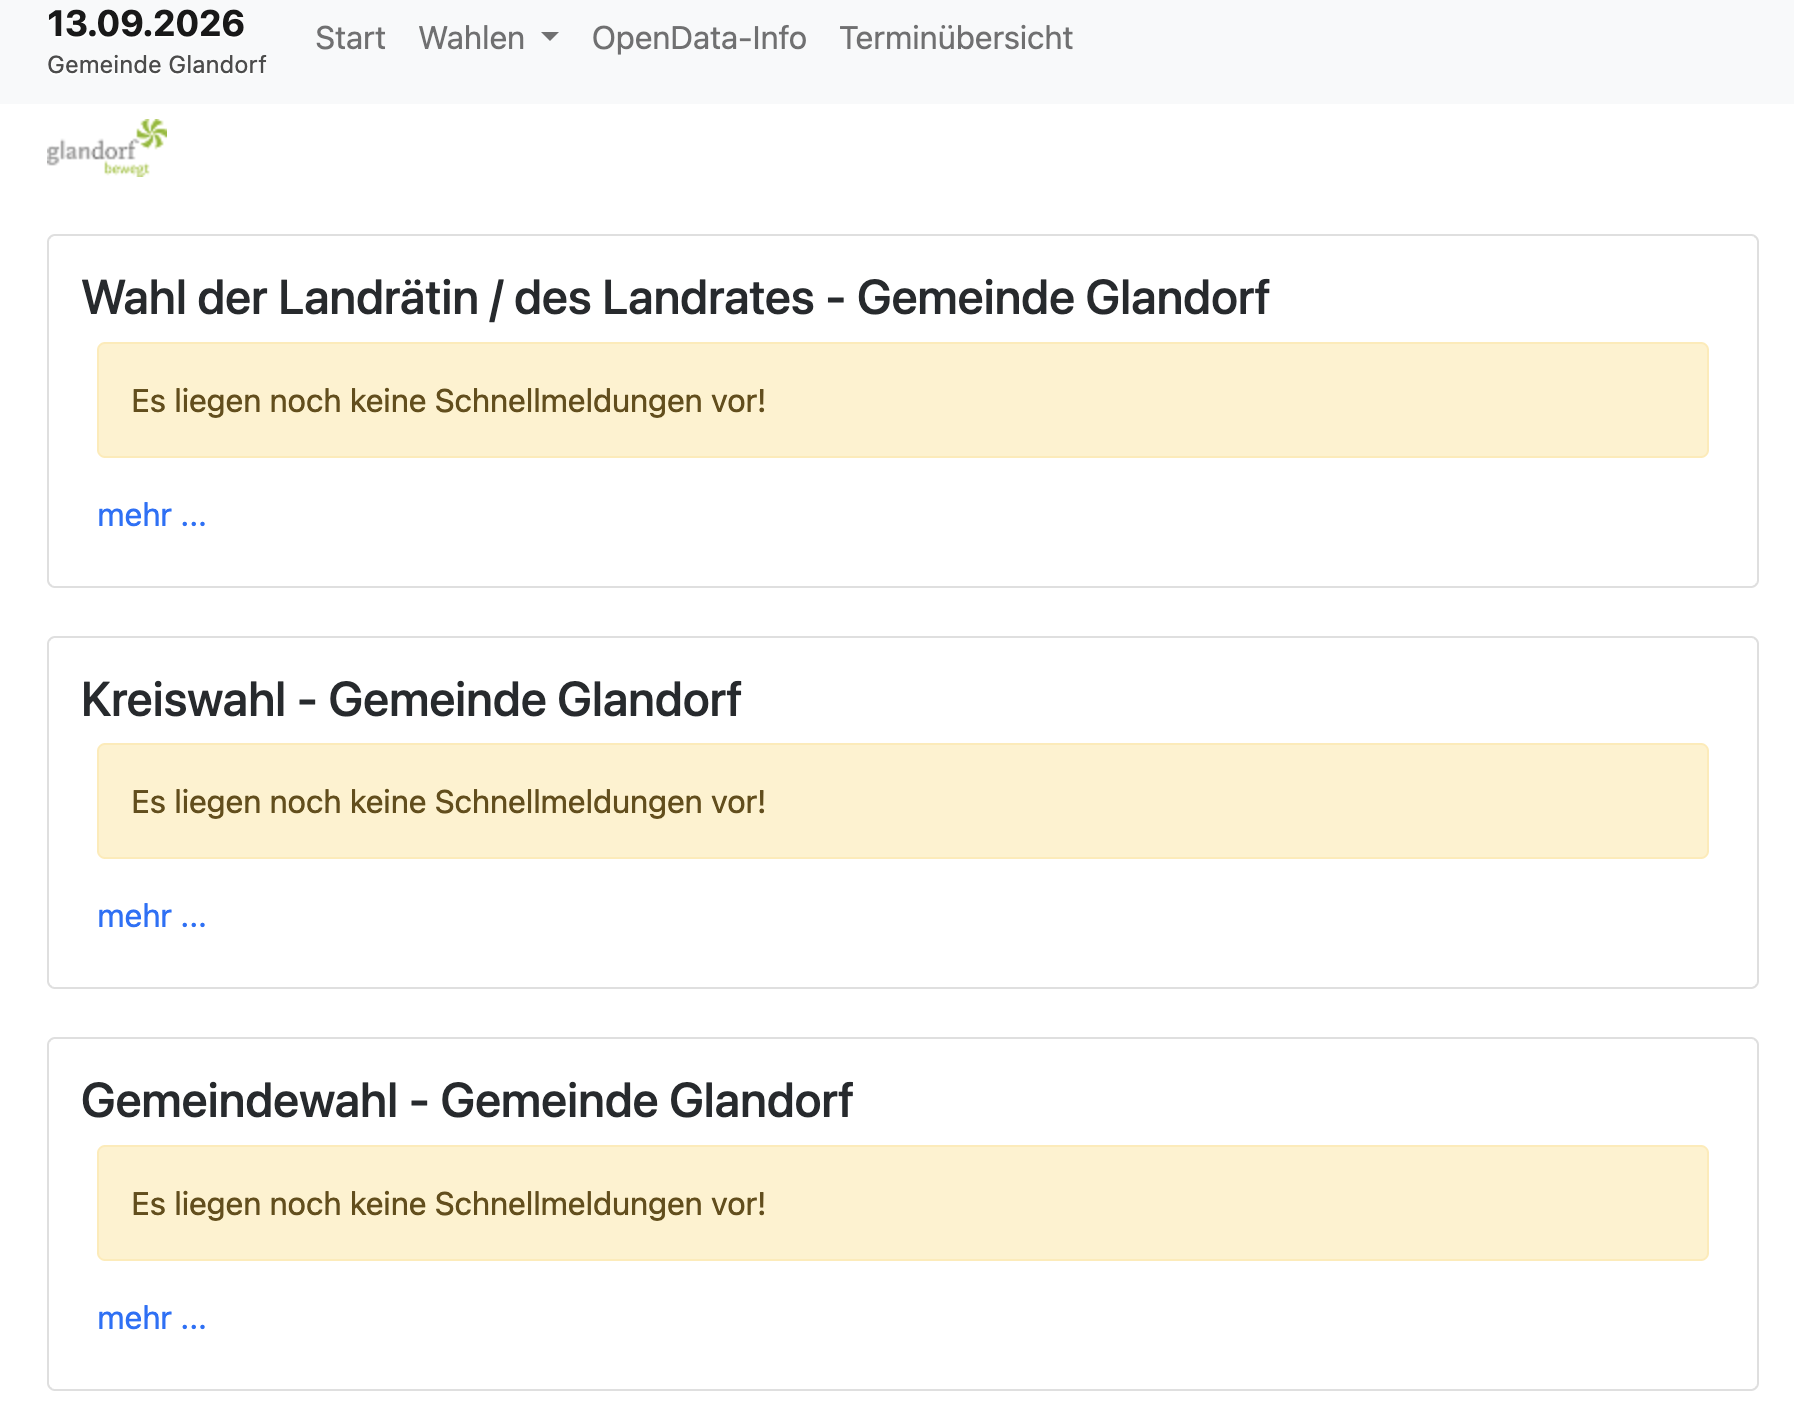The width and height of the screenshot is (1794, 1418).
Task: Expand the Wahlen dropdown caret
Action: click(549, 38)
